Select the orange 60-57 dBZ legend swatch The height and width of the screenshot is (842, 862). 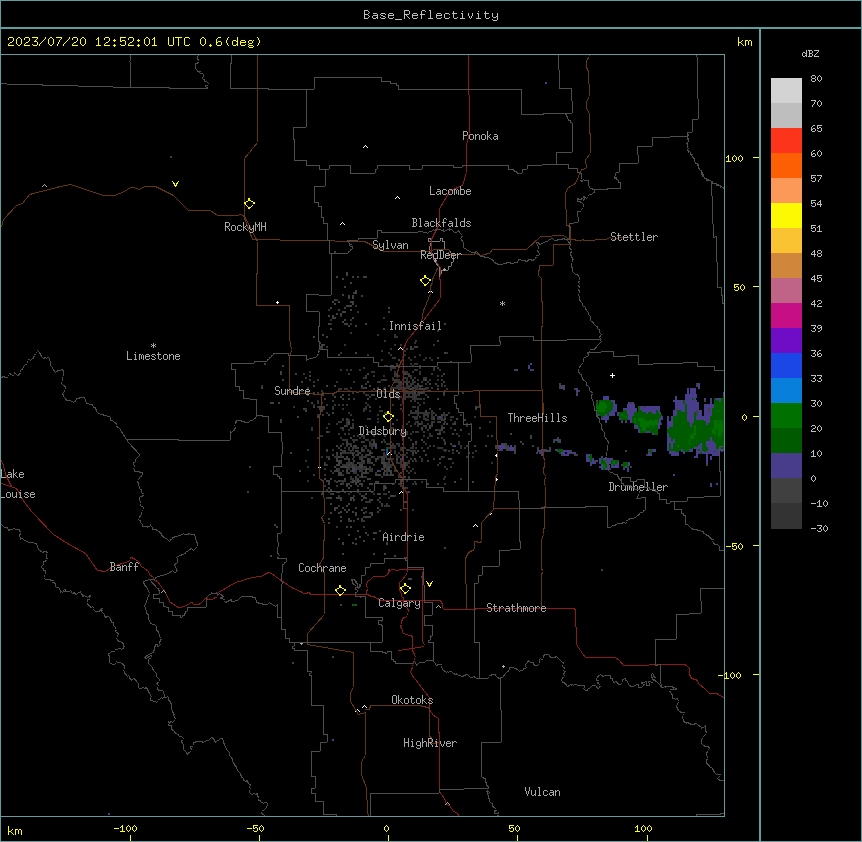pos(786,165)
